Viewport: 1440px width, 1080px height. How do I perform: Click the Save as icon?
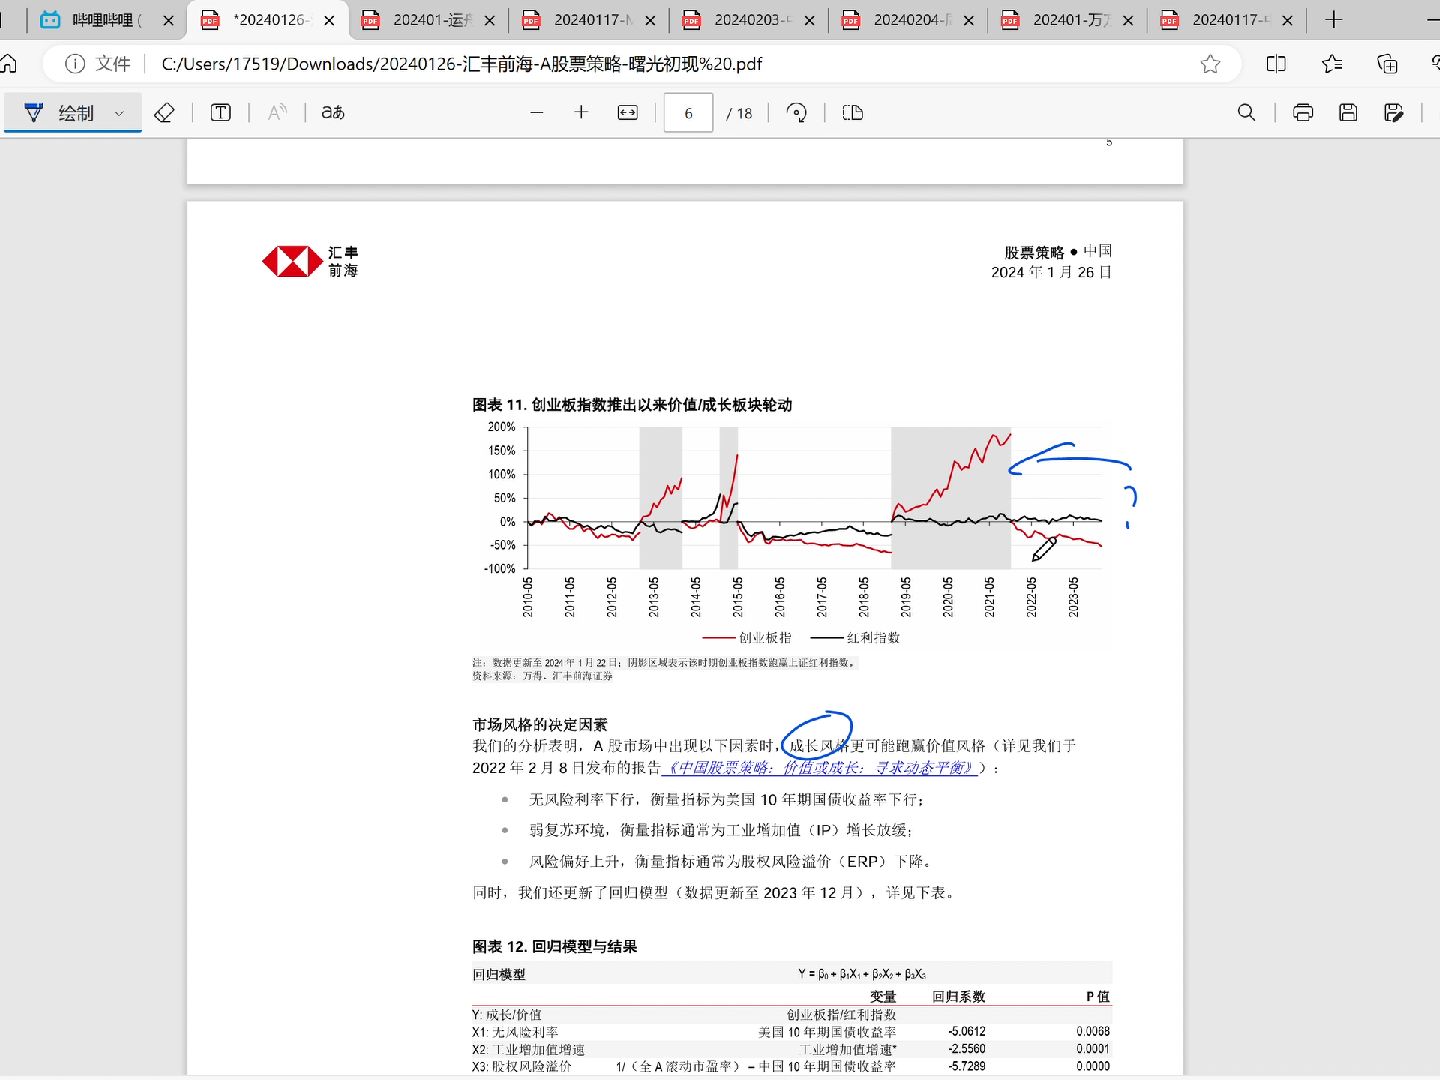[1394, 113]
